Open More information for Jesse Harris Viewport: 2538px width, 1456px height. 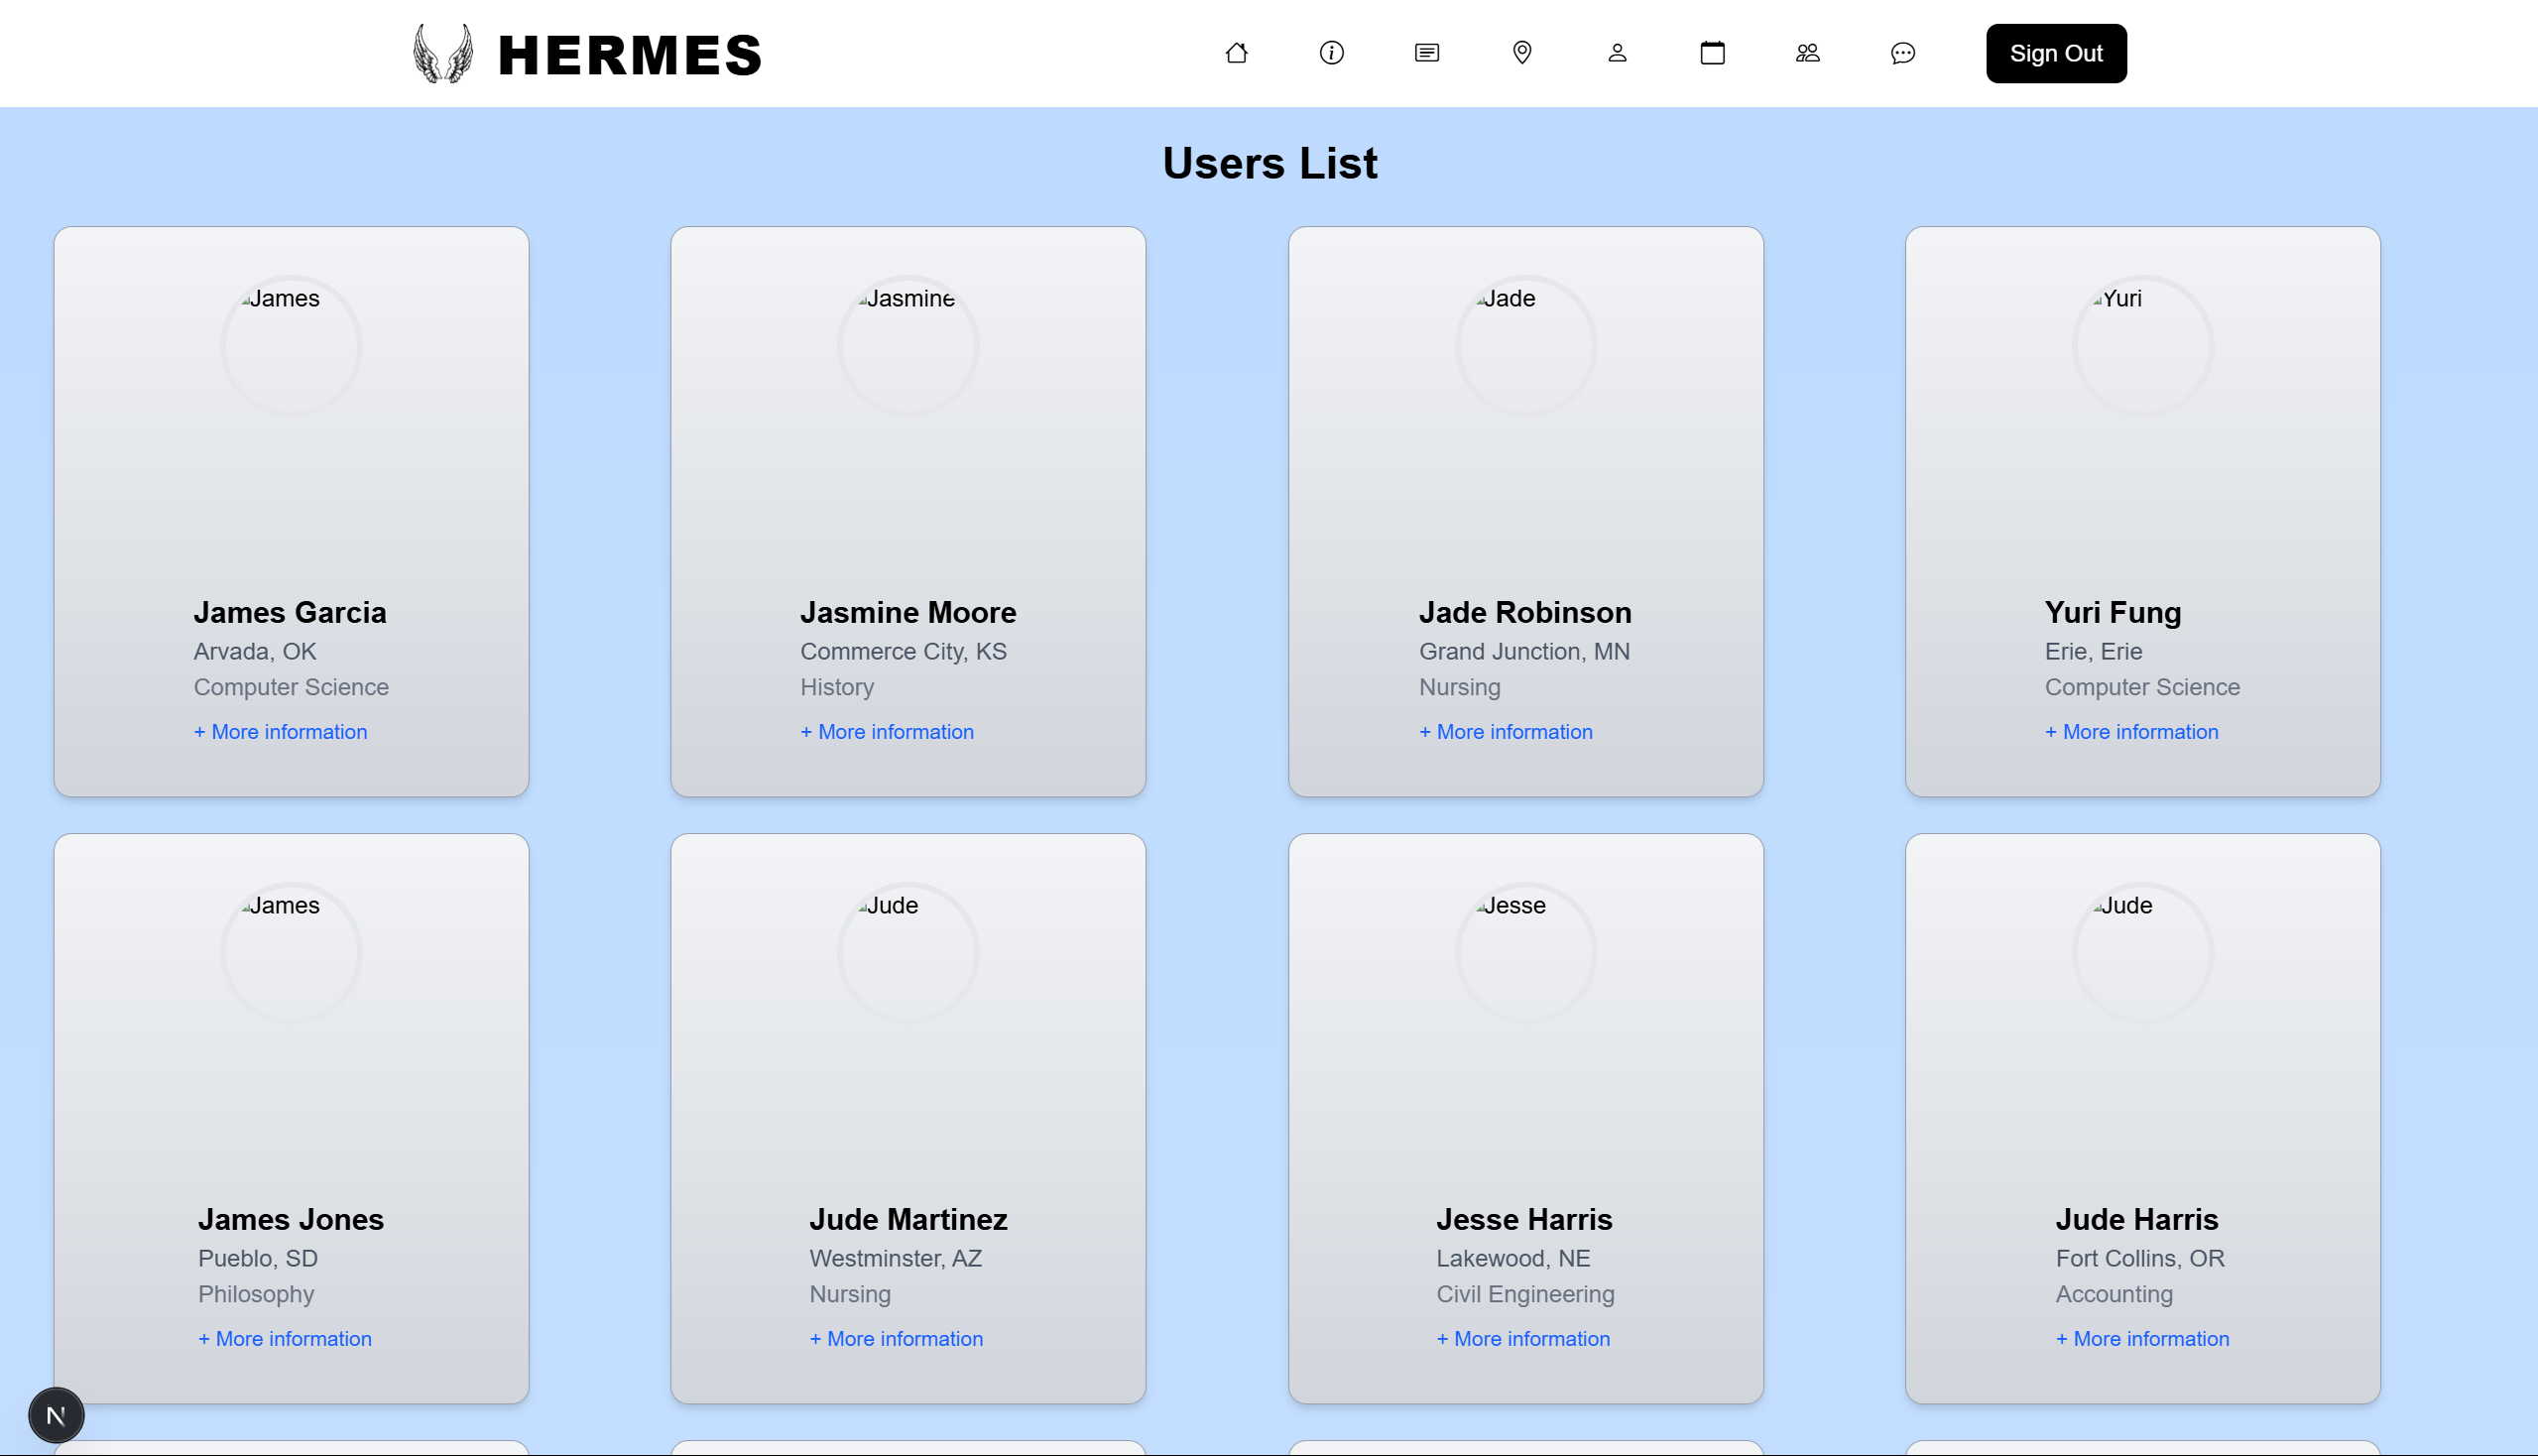pyautogui.click(x=1522, y=1339)
